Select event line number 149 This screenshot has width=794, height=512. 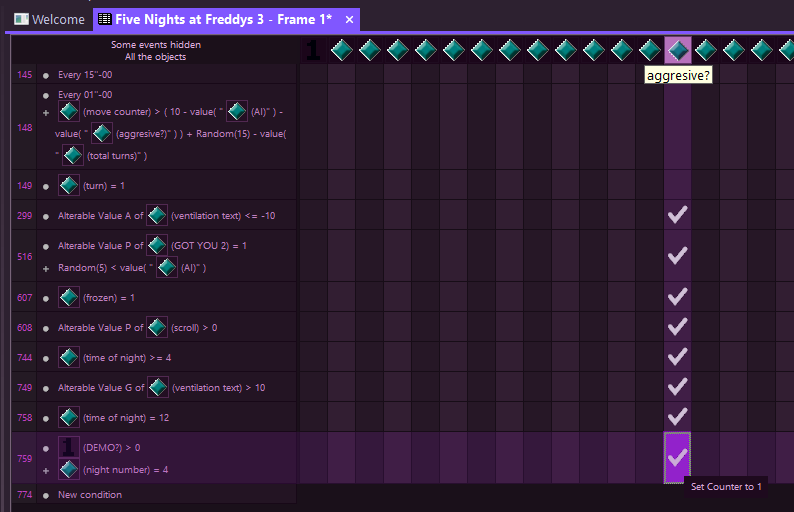24,185
